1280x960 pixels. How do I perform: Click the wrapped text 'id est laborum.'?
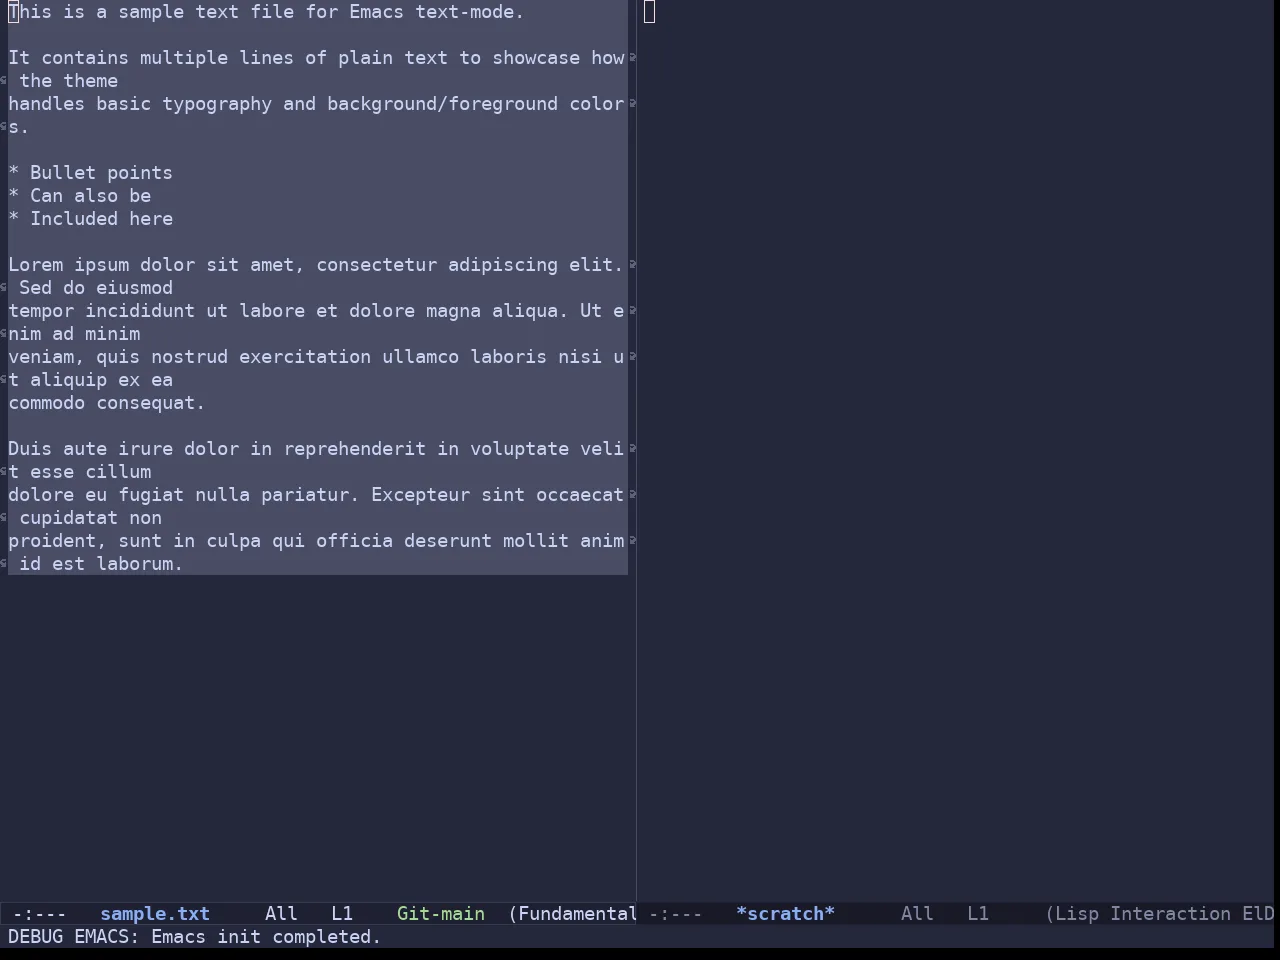pyautogui.click(x=101, y=564)
